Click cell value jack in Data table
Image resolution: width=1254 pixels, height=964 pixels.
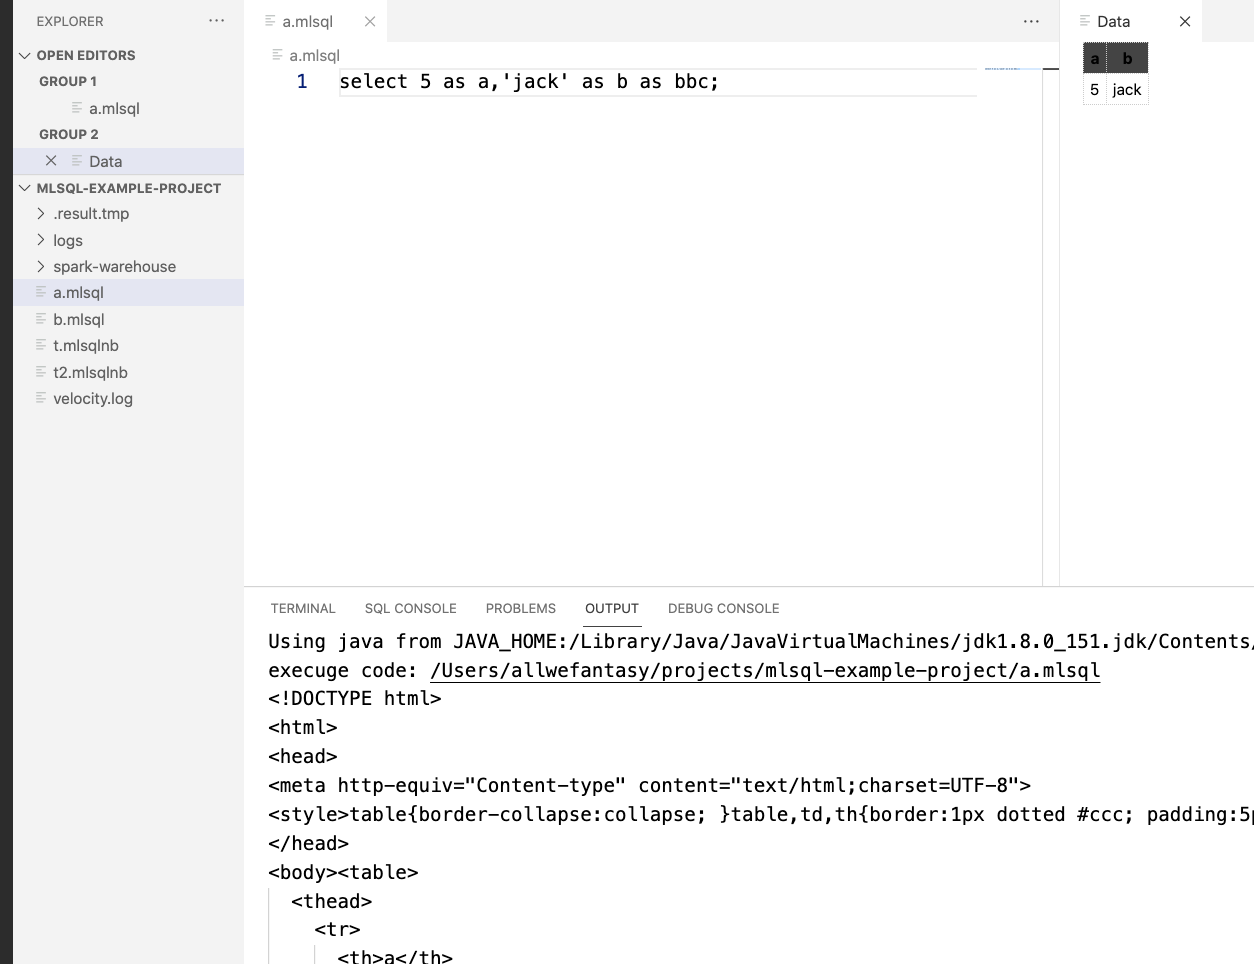click(x=1127, y=89)
